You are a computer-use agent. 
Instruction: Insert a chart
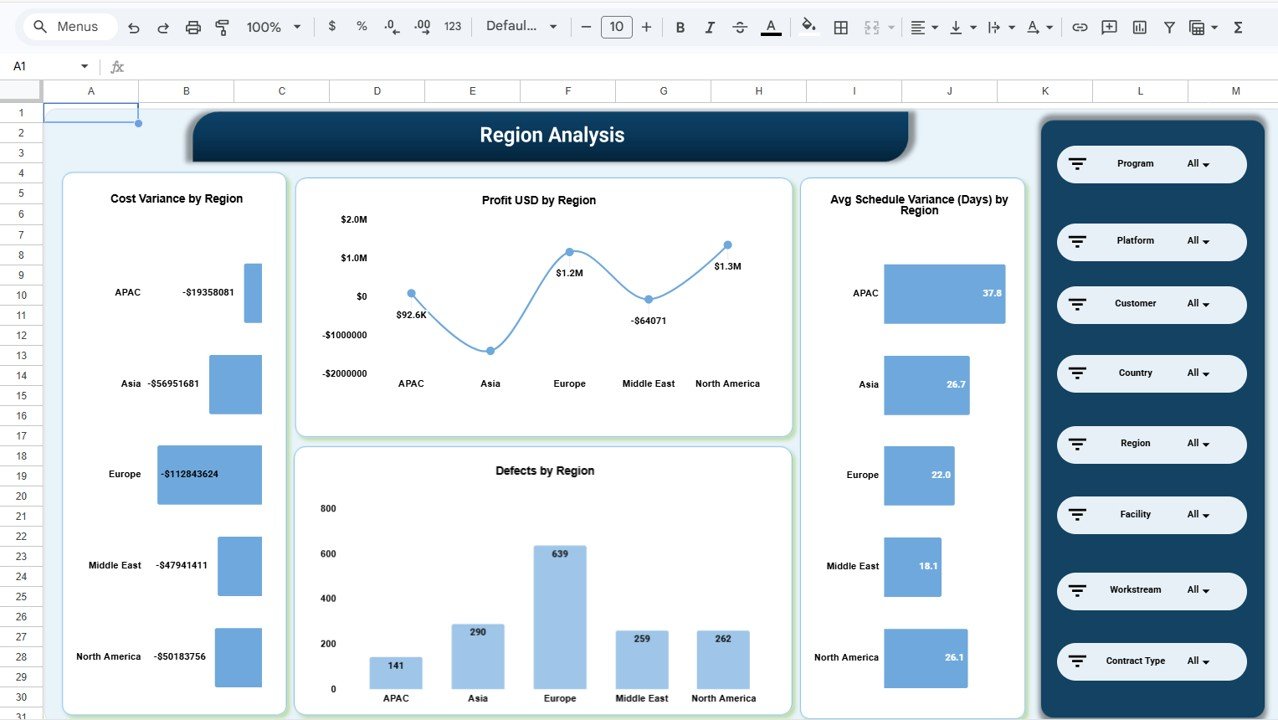coord(1138,27)
